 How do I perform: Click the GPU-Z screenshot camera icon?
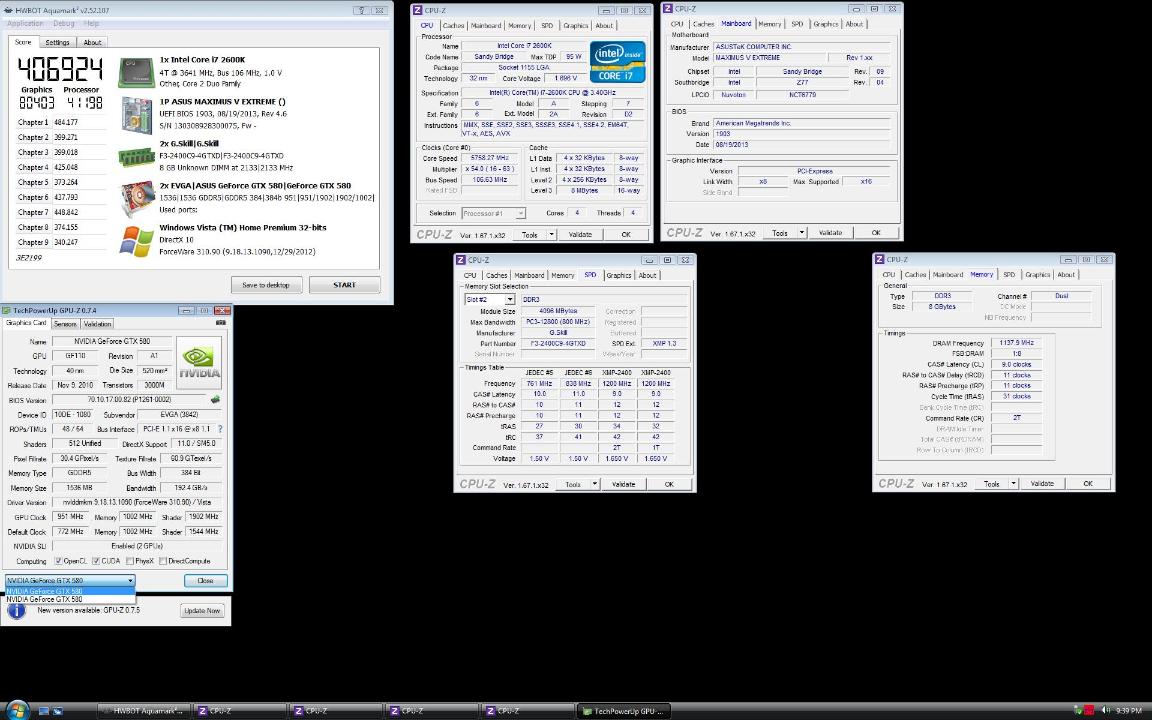point(220,323)
